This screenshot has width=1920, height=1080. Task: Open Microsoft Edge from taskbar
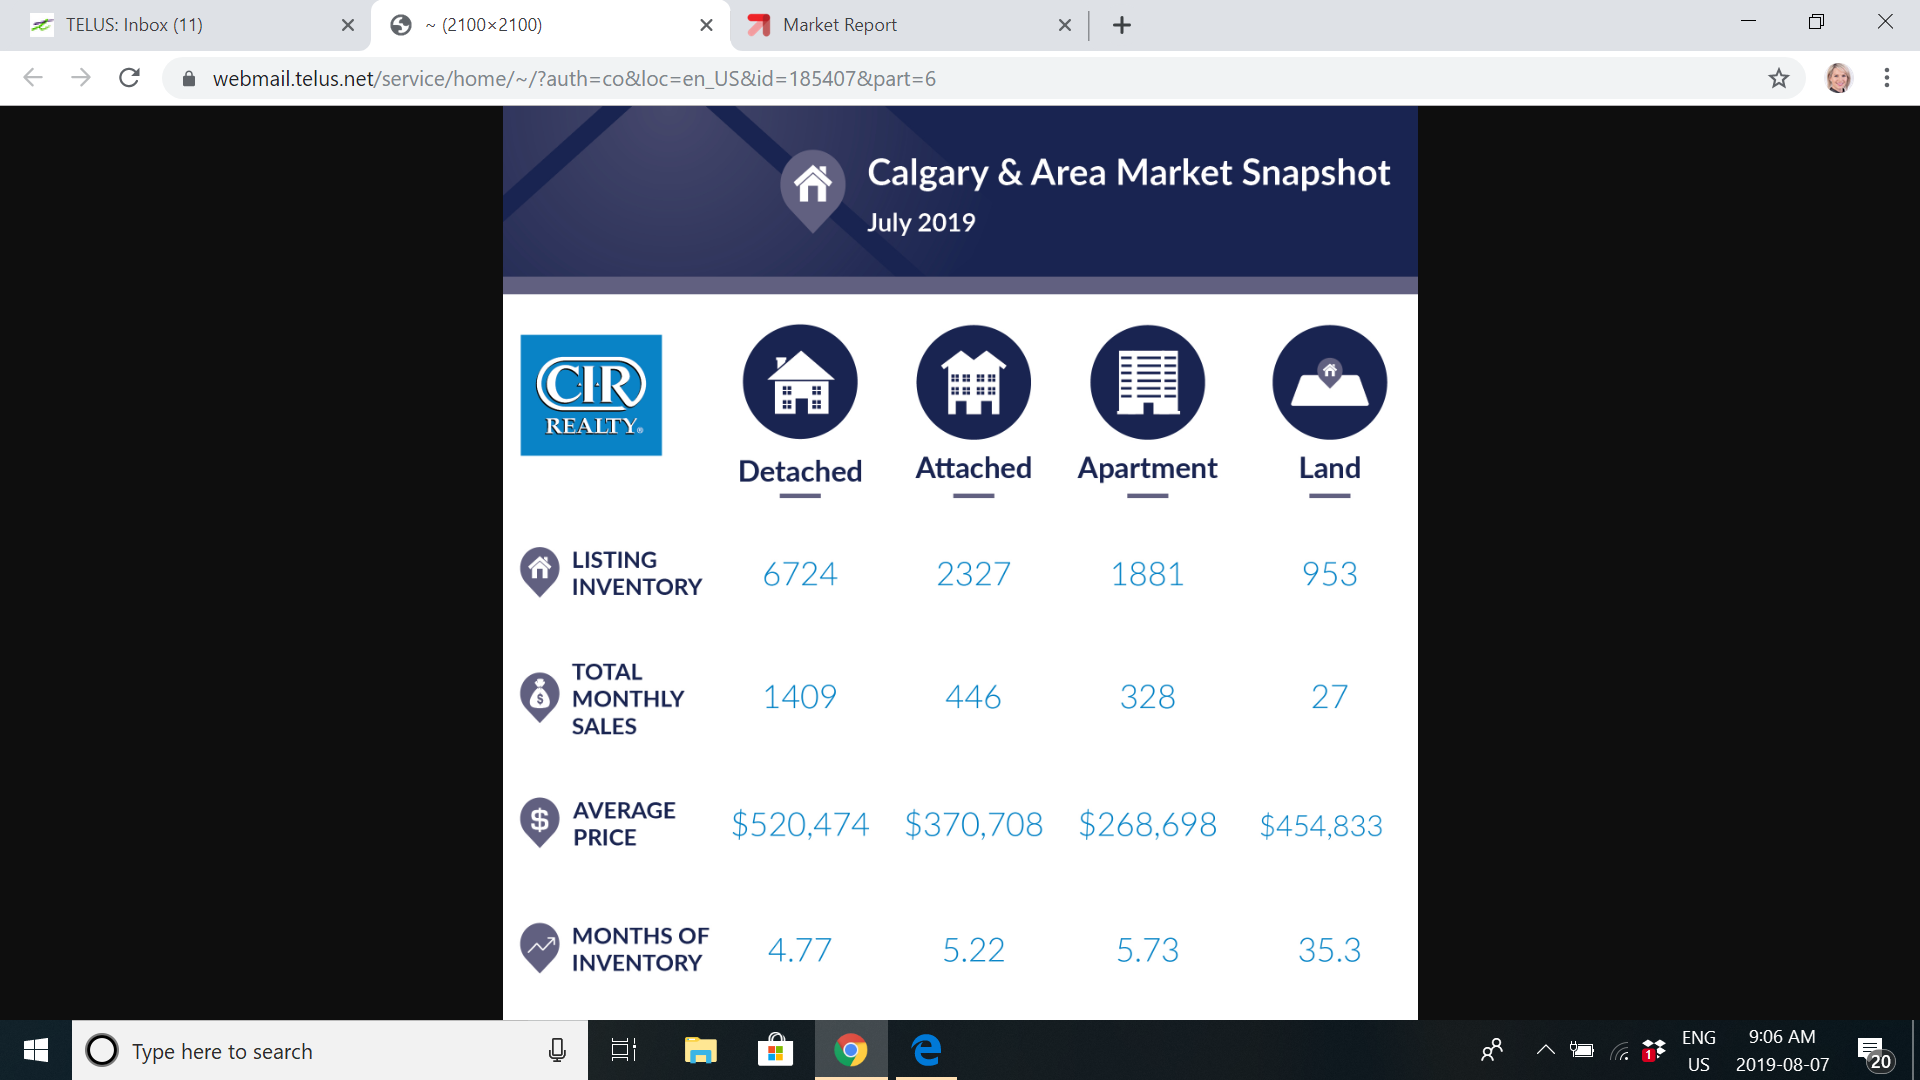(926, 1050)
